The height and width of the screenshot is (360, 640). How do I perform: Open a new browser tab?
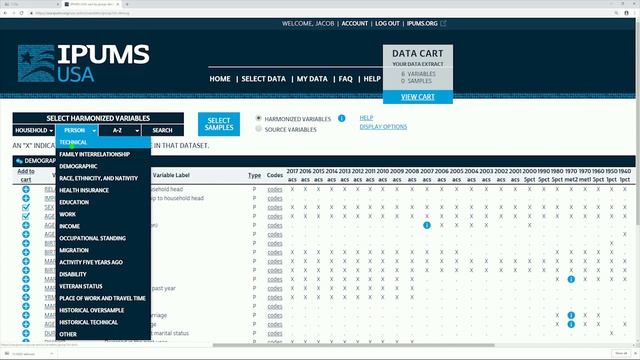(x=127, y=4)
